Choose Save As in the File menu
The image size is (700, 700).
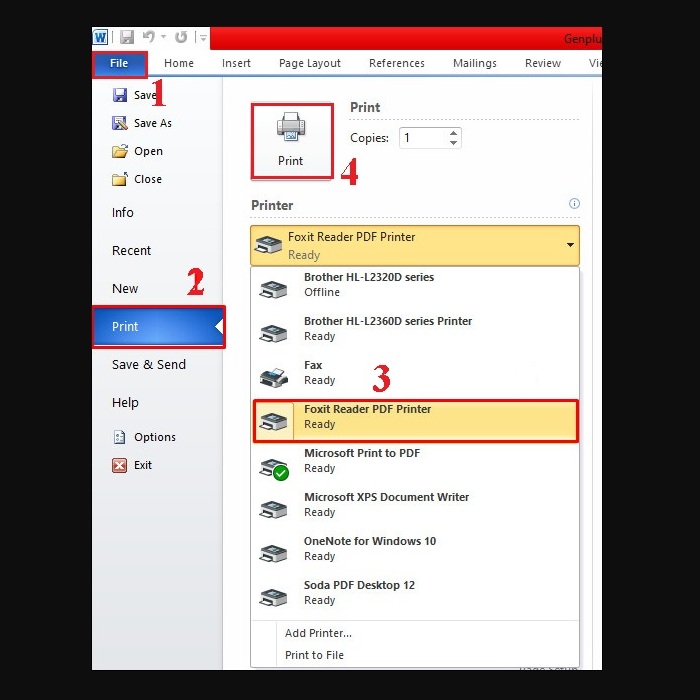[x=142, y=123]
